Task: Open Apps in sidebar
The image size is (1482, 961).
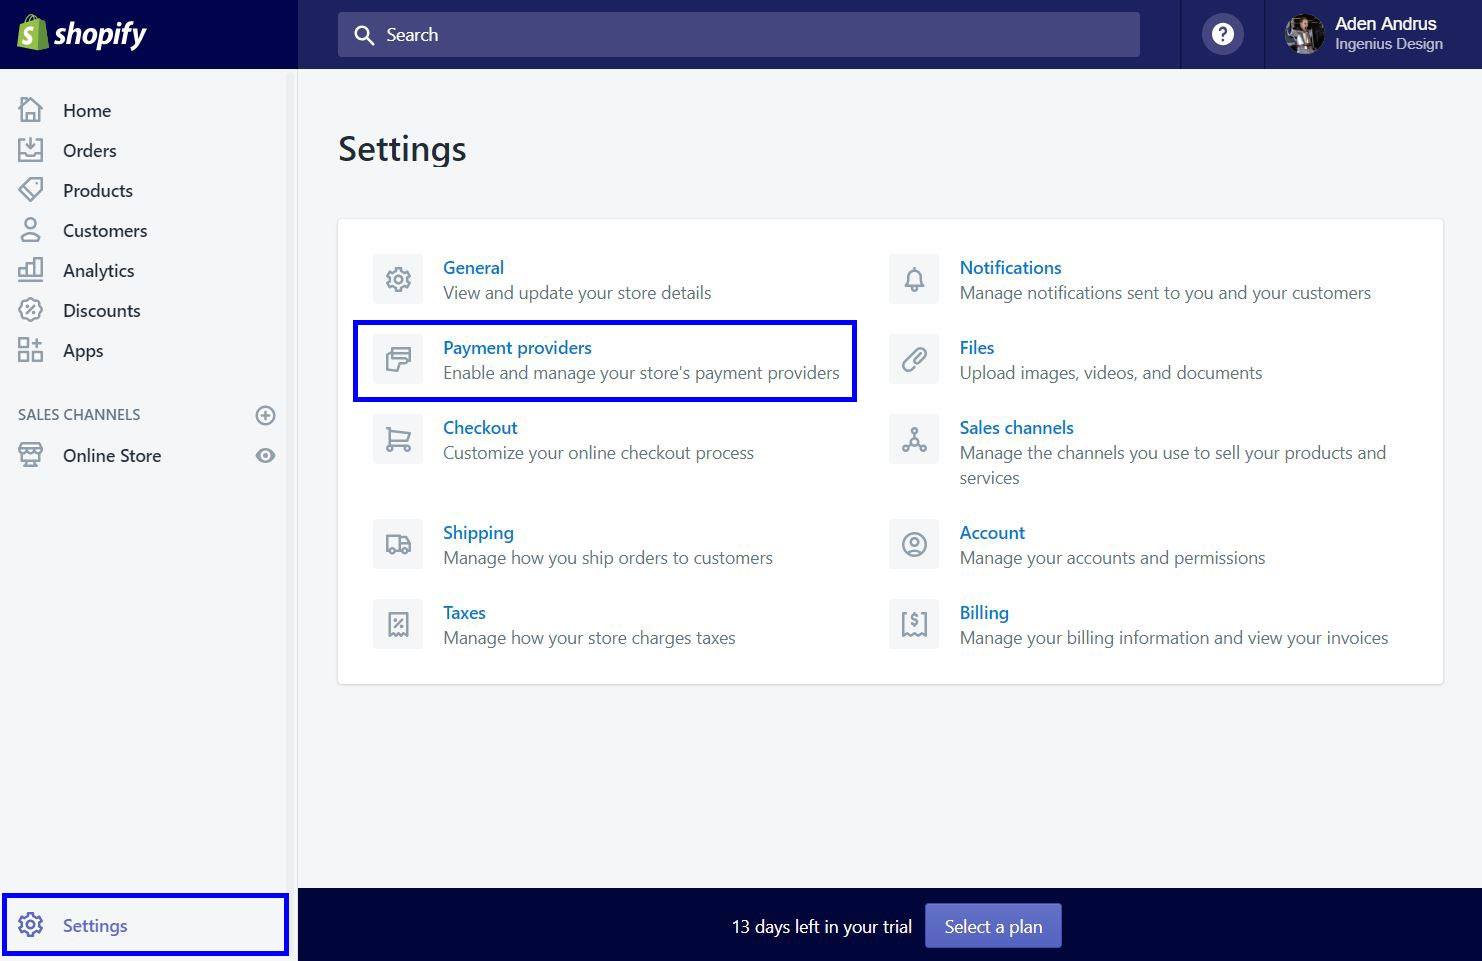Action: coord(83,351)
